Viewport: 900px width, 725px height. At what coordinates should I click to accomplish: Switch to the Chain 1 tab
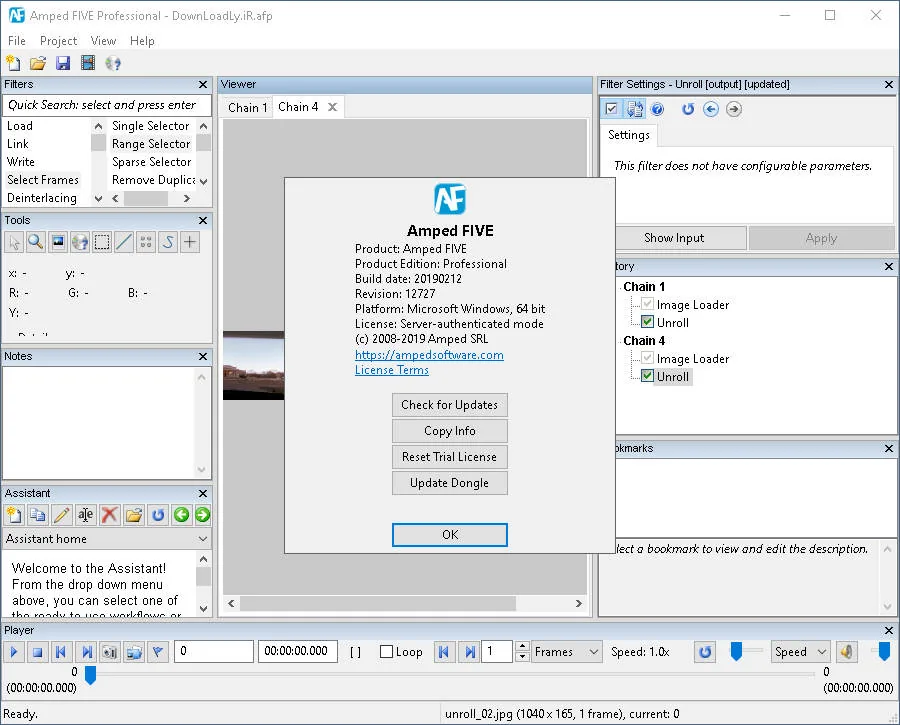247,107
